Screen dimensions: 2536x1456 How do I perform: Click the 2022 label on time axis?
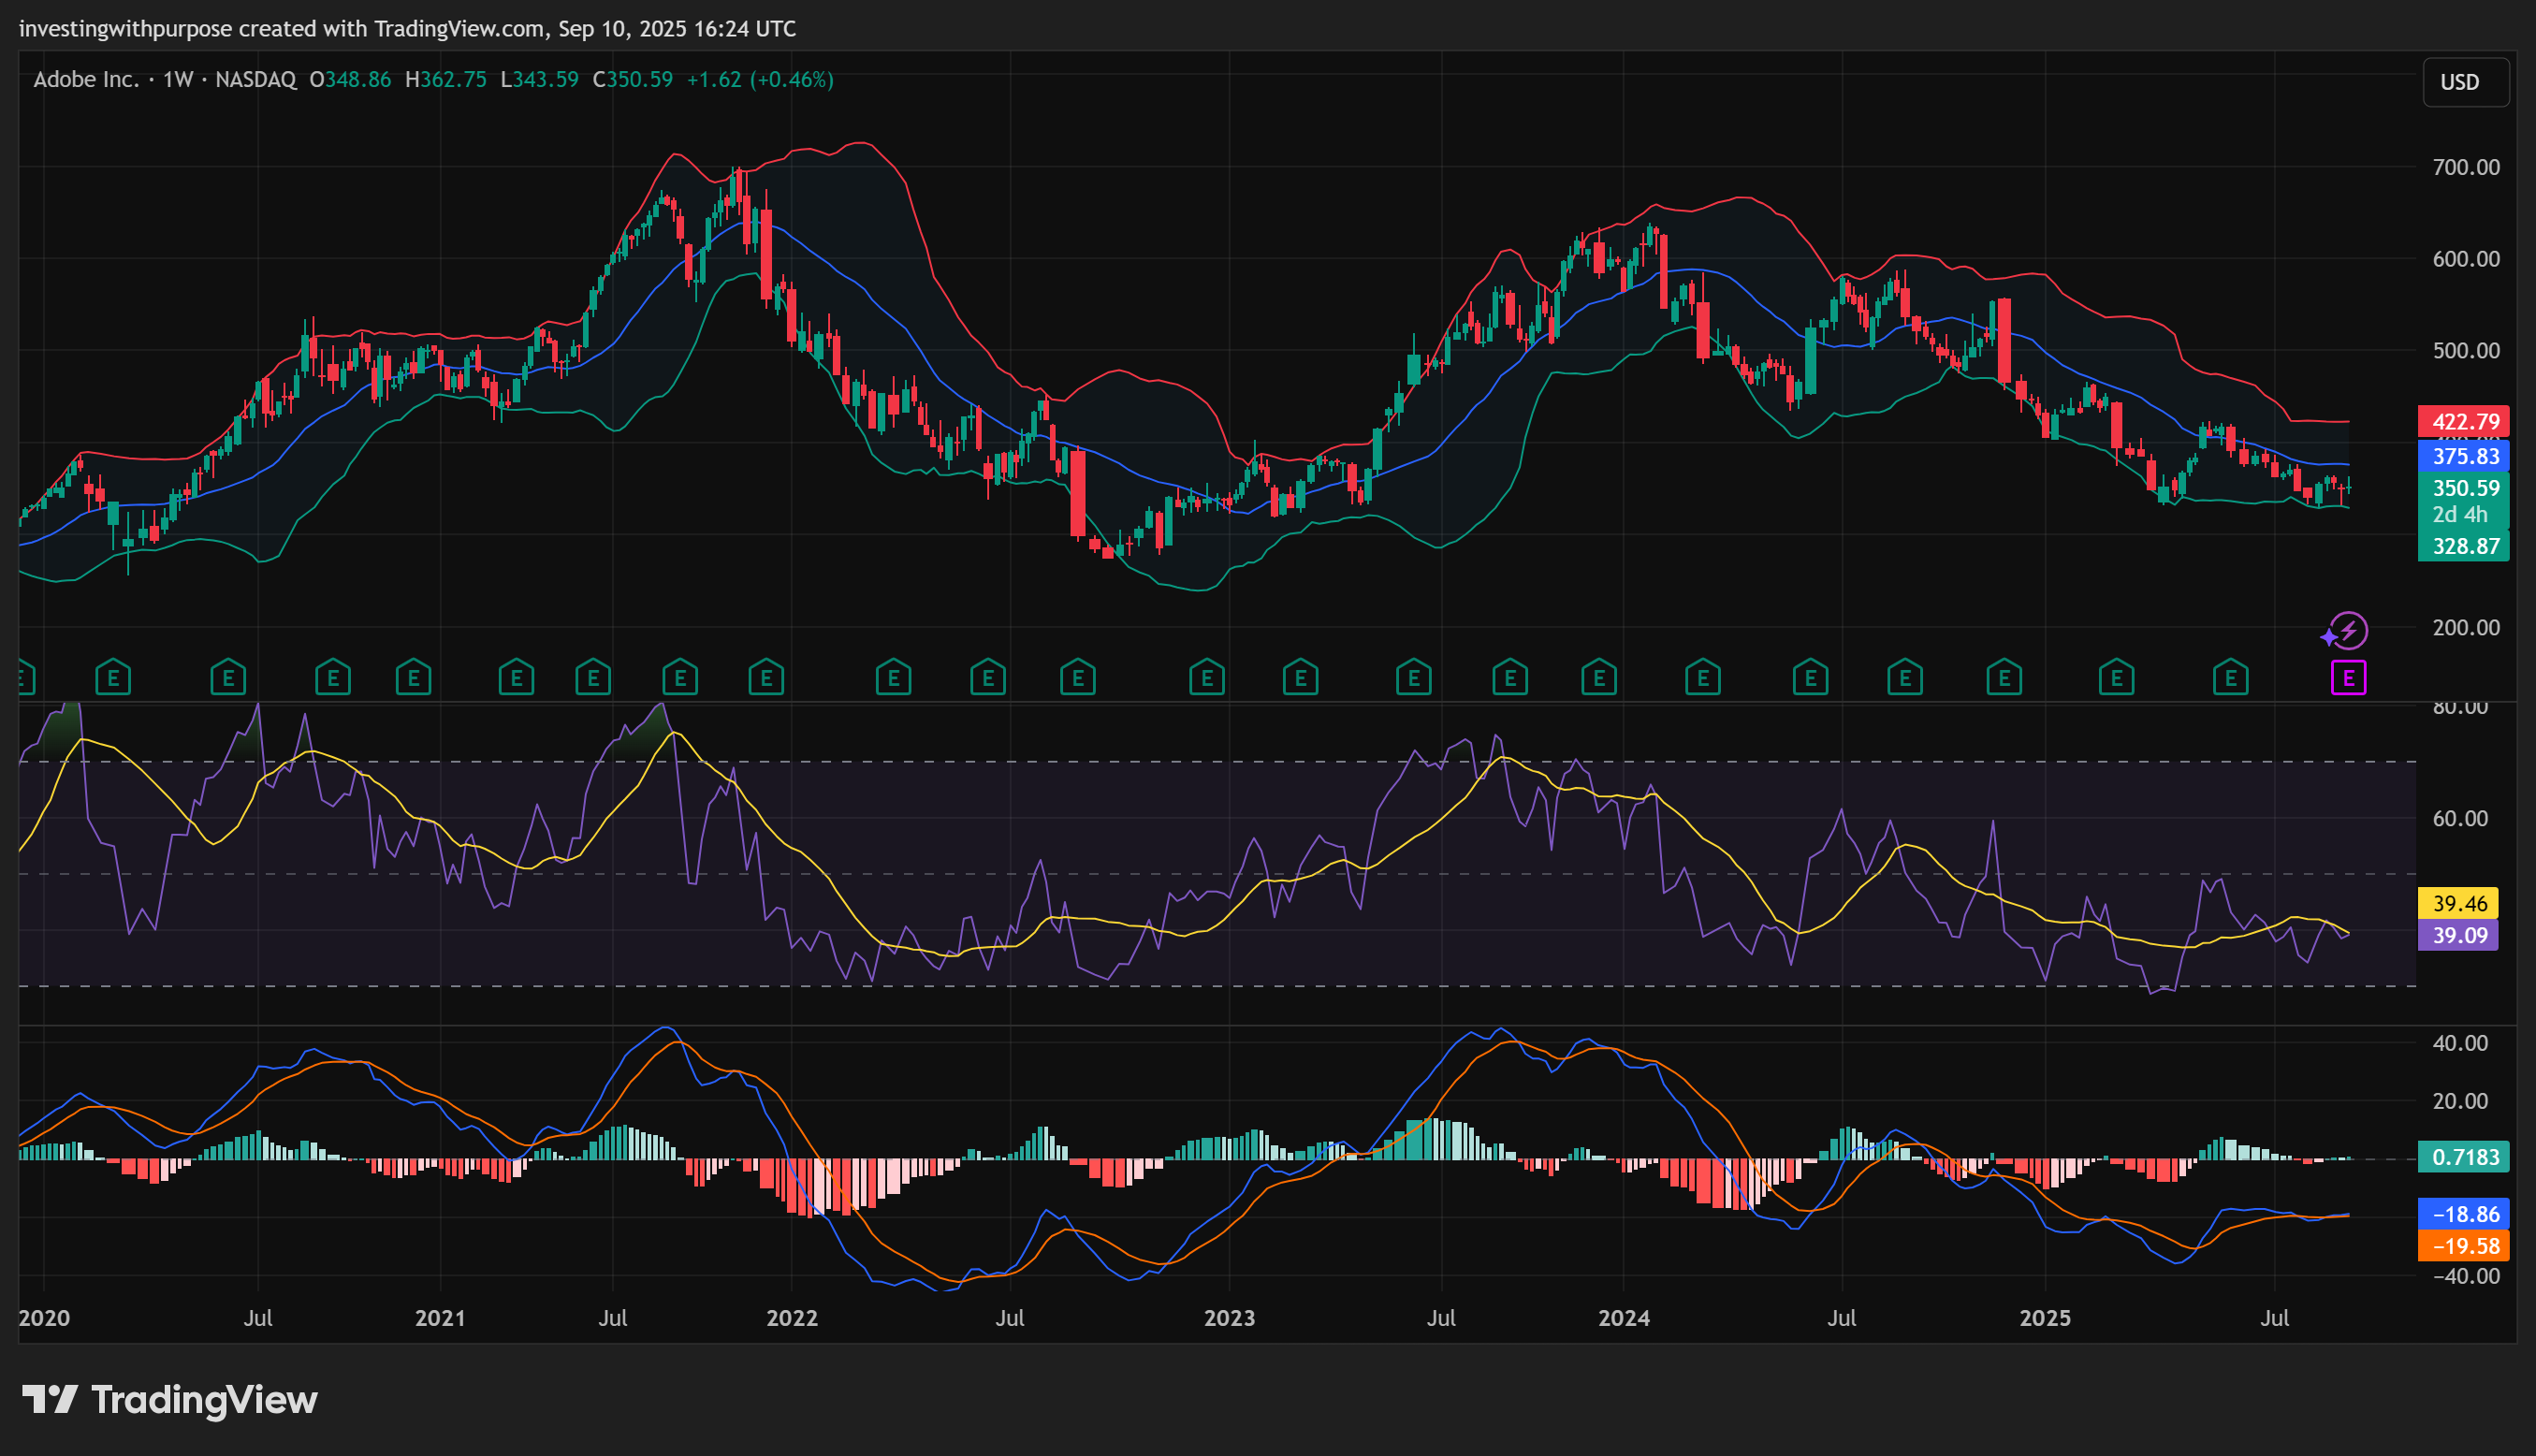point(792,1317)
